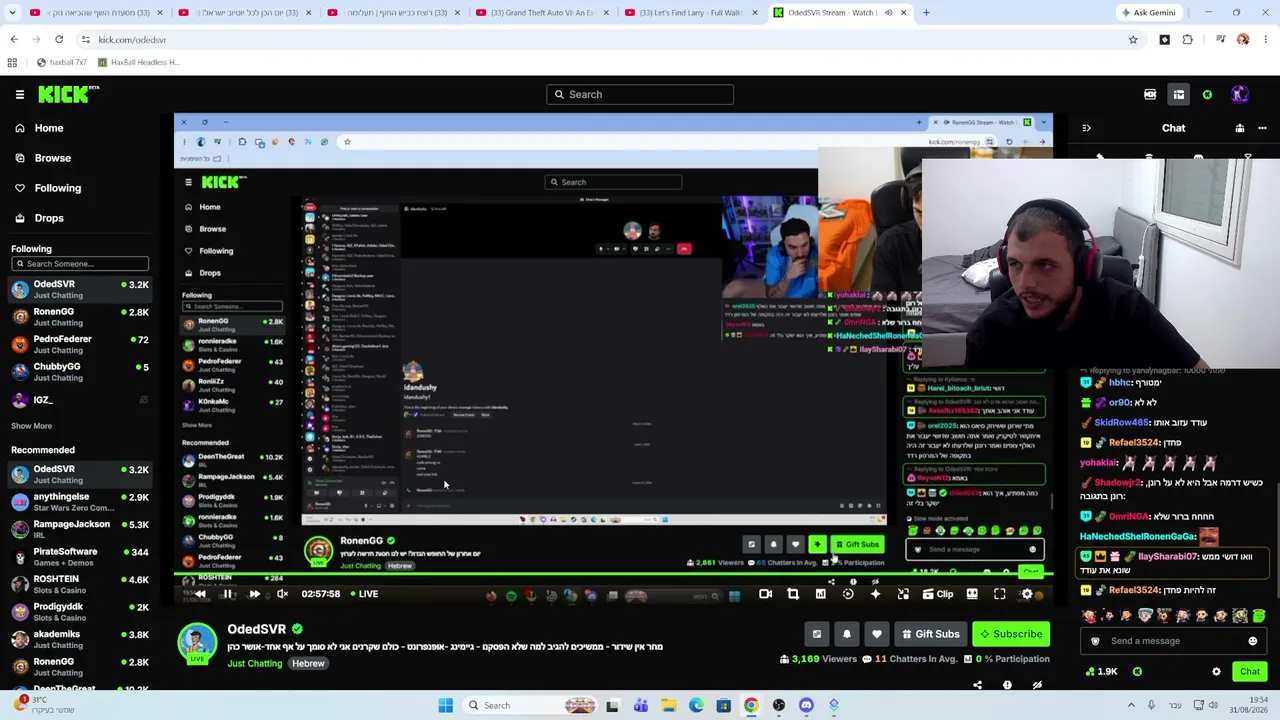Toggle the crossed-eye hide icon below stats
This screenshot has width=1280, height=720.
point(1037,685)
